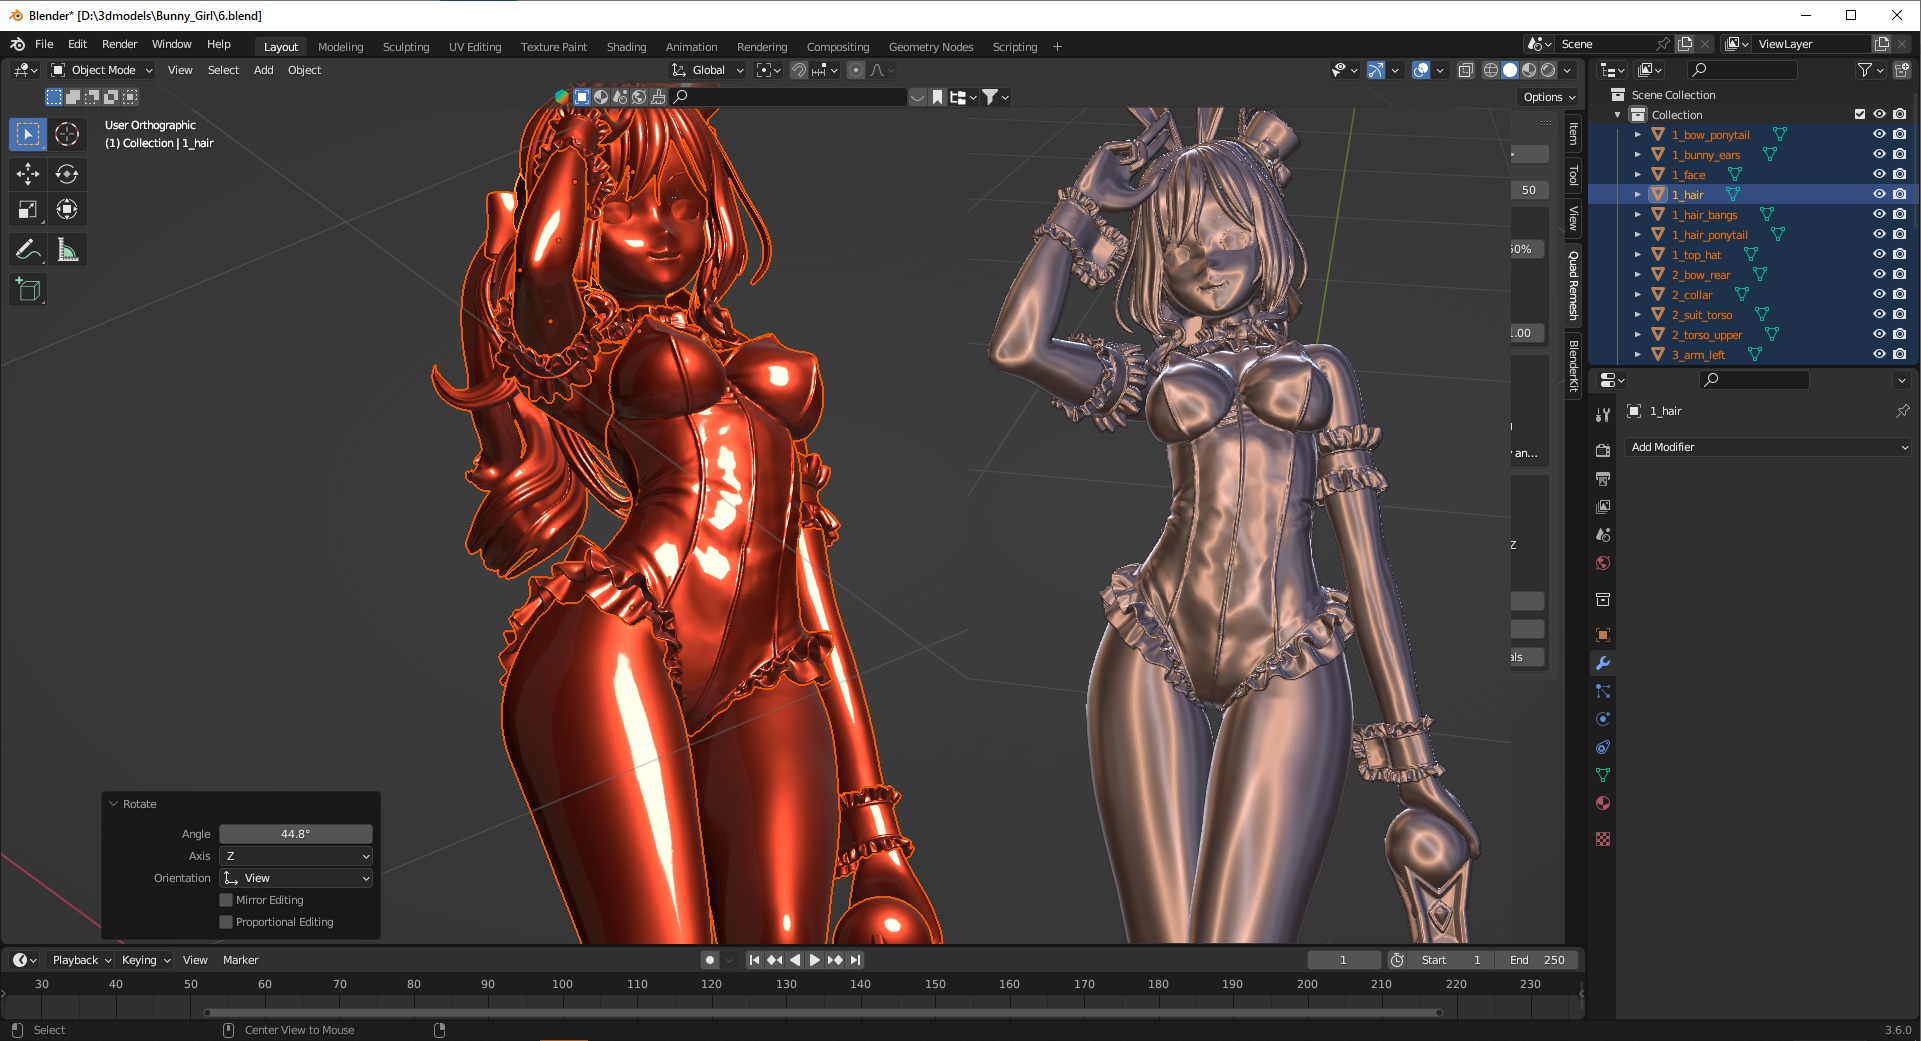Screen dimensions: 1921x1041
Task: Activate the combined Transform tool
Action: (x=67, y=209)
